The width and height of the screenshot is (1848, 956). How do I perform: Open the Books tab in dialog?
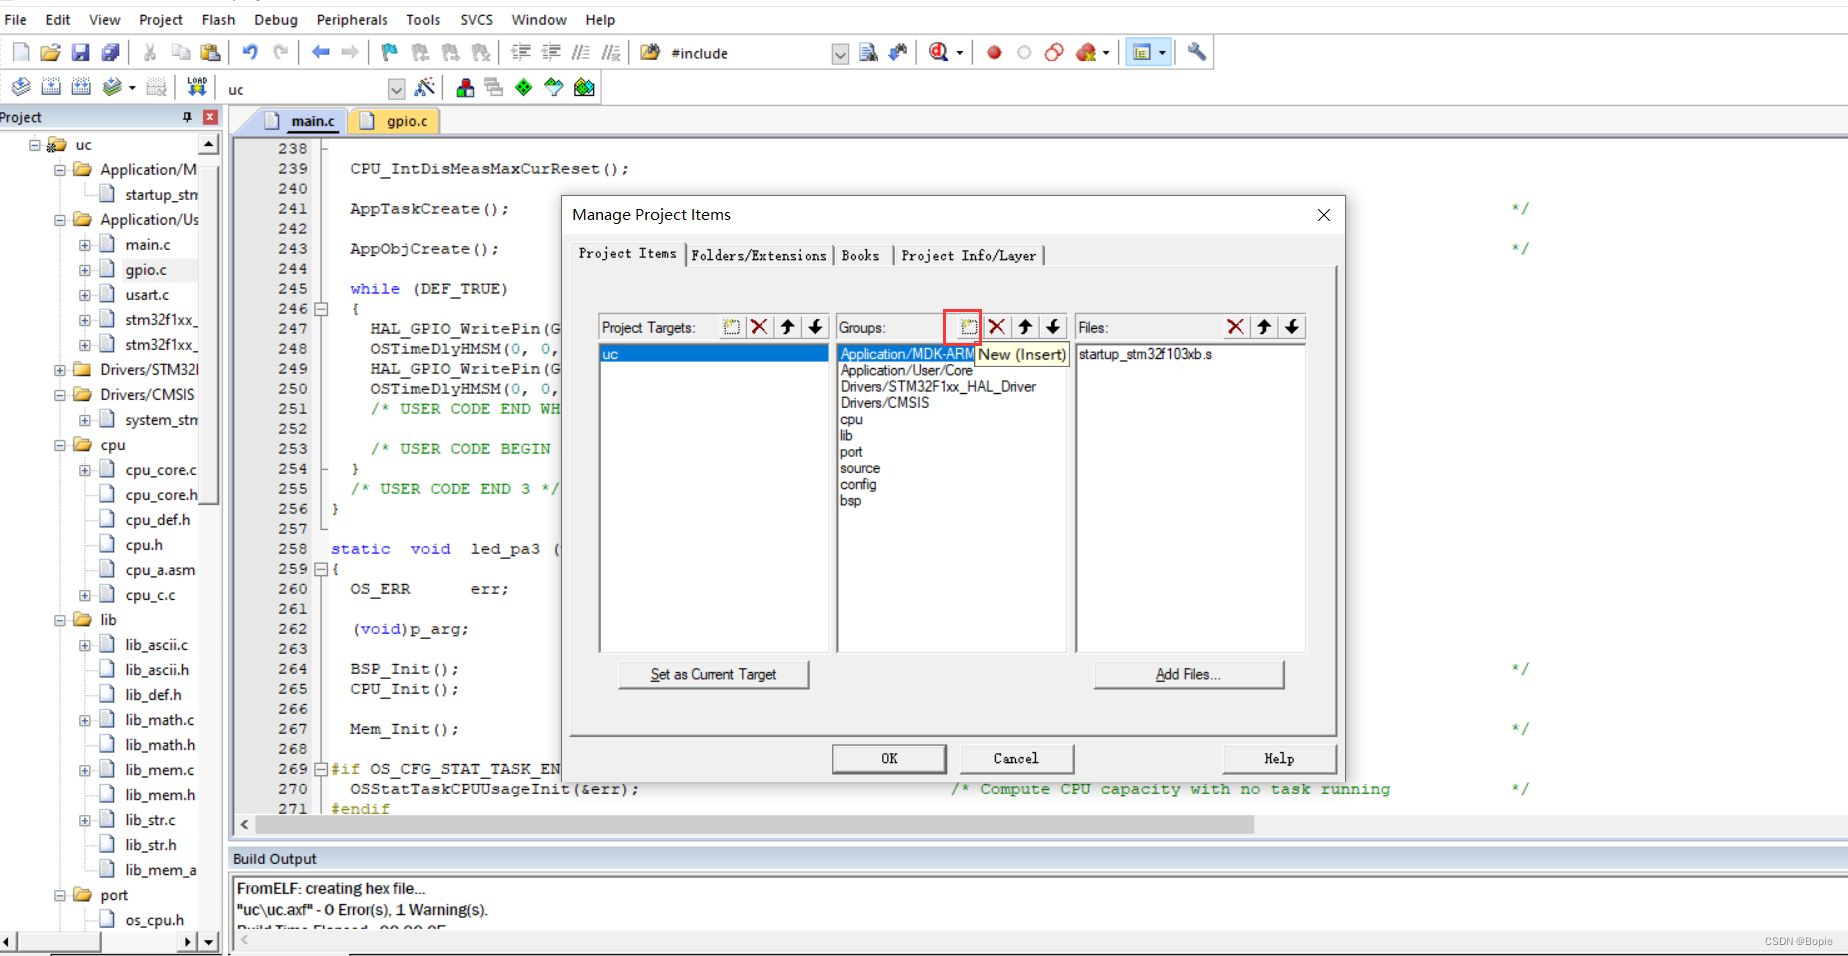860,255
